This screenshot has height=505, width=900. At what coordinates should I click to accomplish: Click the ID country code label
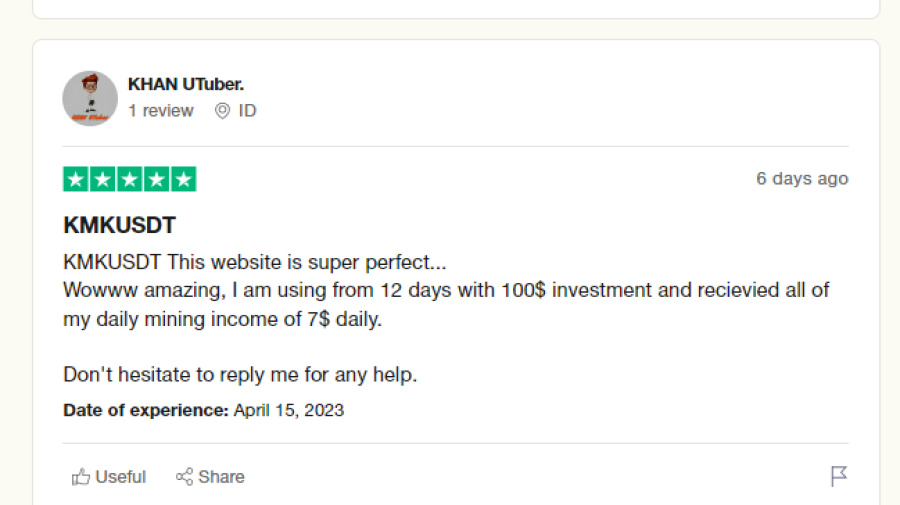(x=247, y=111)
